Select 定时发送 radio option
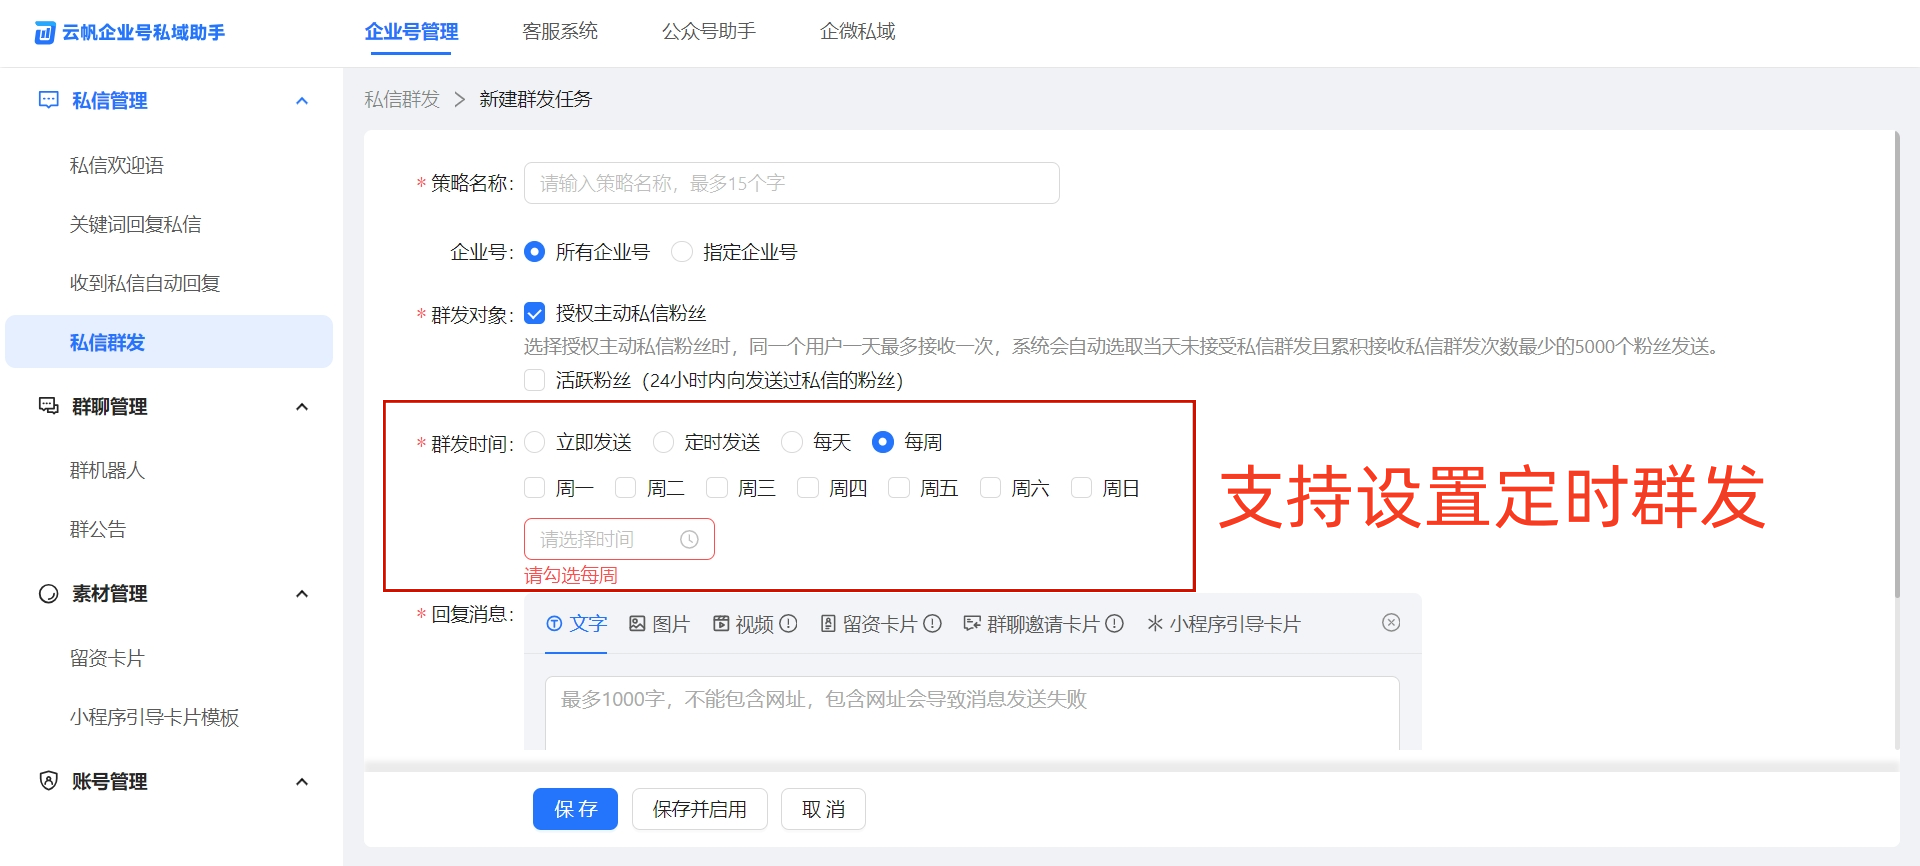Screen dimensions: 1920x866 click(663, 442)
